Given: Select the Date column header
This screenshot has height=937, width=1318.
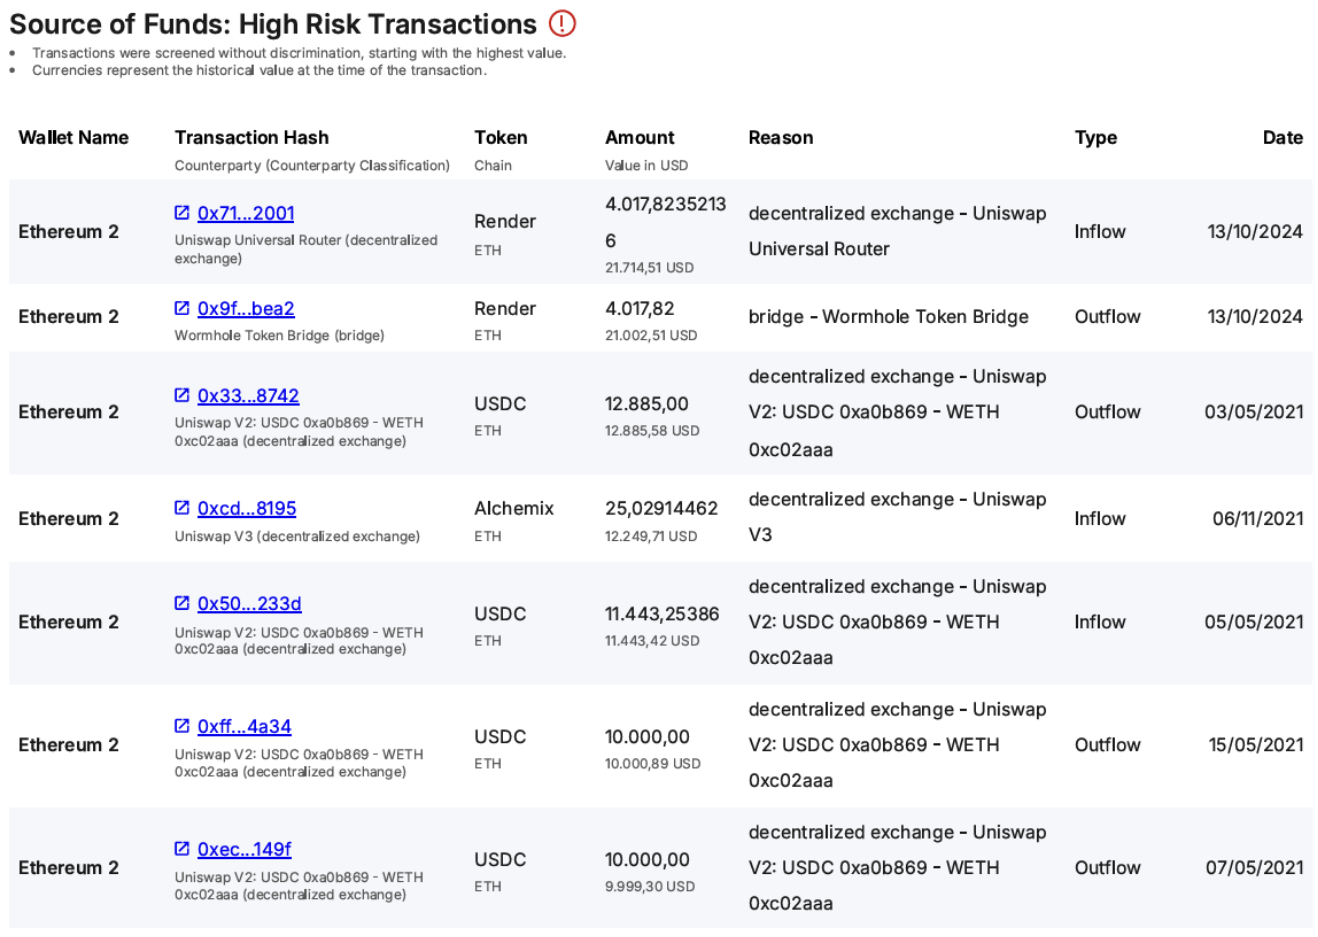Looking at the screenshot, I should [1283, 138].
